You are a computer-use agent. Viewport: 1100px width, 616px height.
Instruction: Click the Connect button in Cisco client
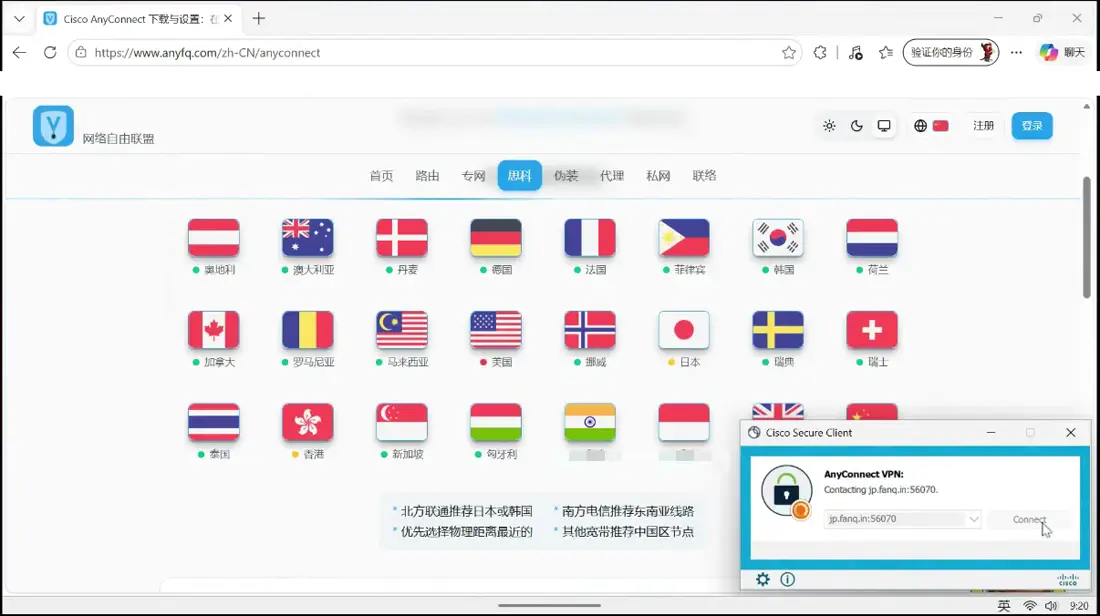pos(1029,519)
